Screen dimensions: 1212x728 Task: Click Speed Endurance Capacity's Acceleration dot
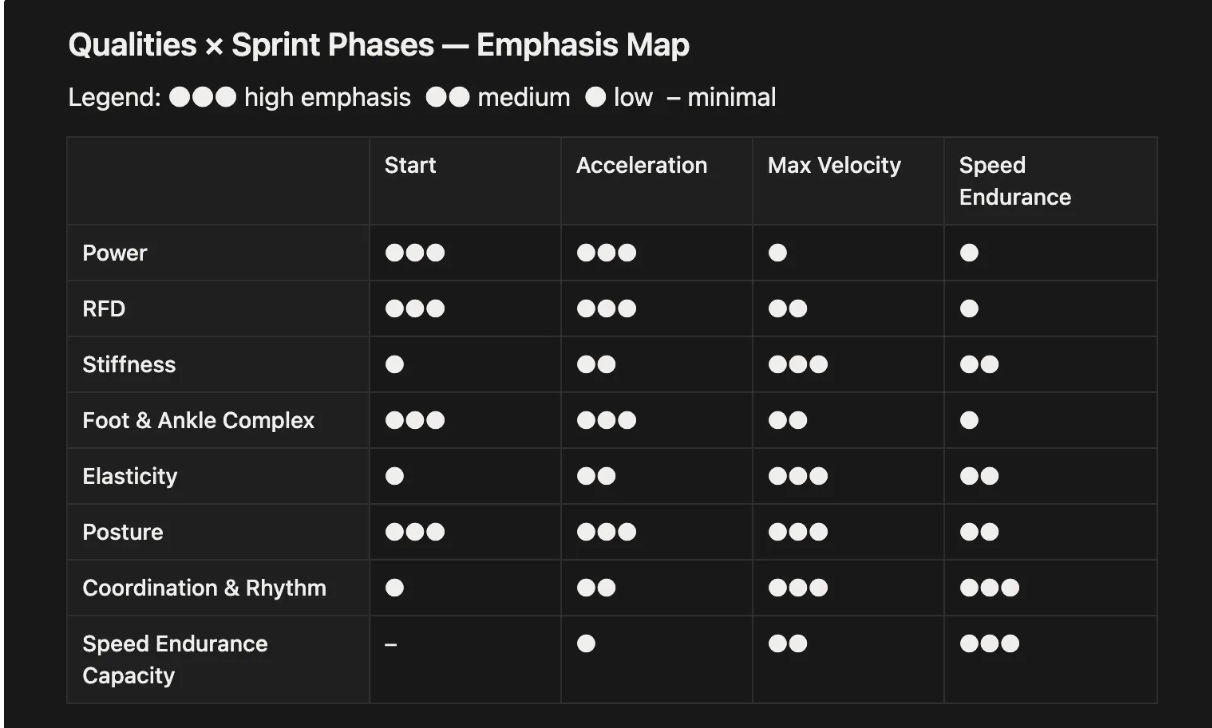[587, 645]
